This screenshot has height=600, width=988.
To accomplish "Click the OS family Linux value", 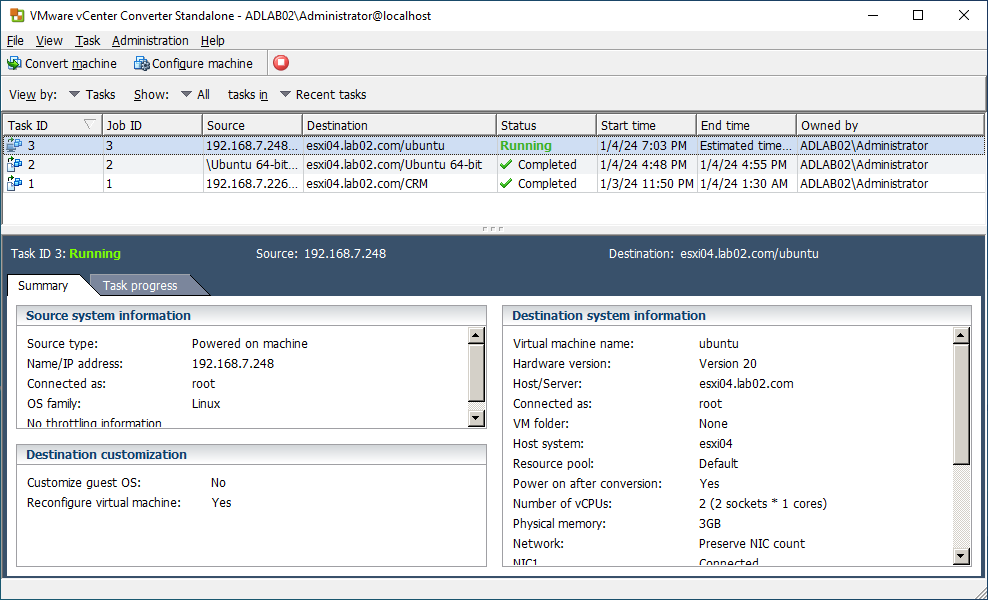I will pos(206,403).
